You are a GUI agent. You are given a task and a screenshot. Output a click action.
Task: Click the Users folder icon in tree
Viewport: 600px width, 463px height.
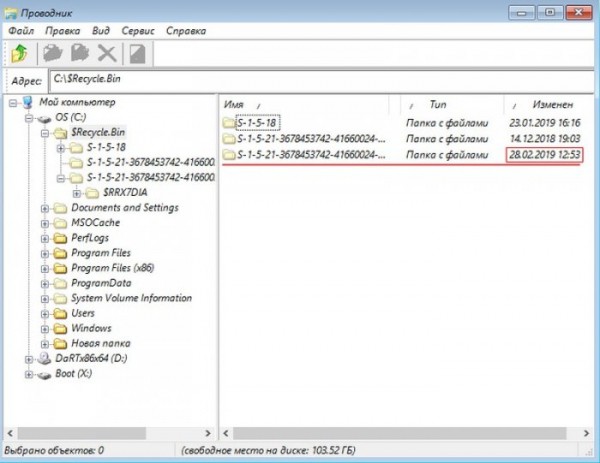click(x=60, y=314)
